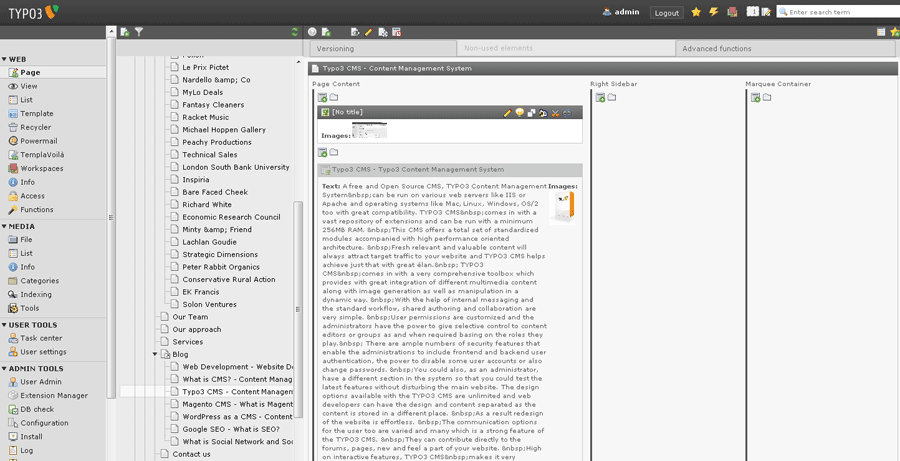Select Our Team page in tree
This screenshot has height=461, width=900.
(190, 317)
